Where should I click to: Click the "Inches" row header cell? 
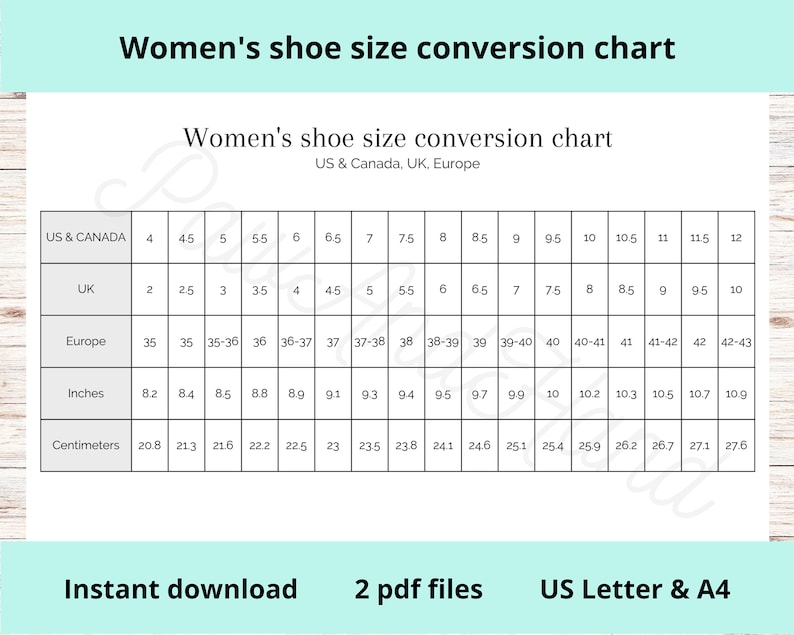[x=86, y=393]
